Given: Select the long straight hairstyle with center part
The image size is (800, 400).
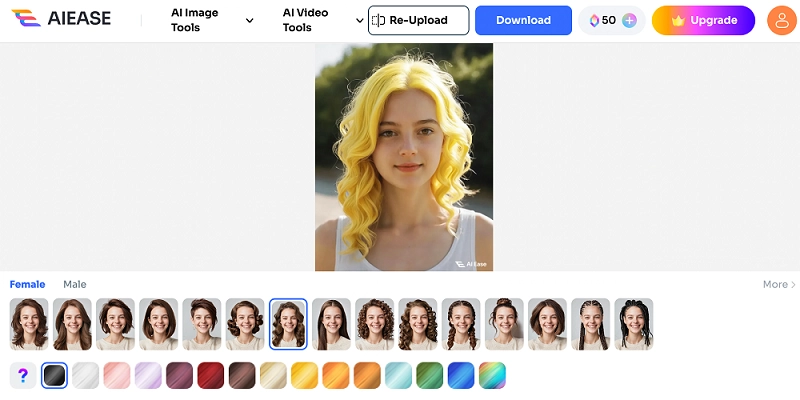Looking at the screenshot, I should pos(331,324).
